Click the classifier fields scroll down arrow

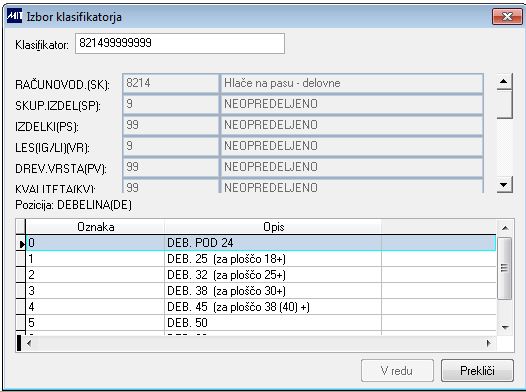pyautogui.click(x=504, y=184)
